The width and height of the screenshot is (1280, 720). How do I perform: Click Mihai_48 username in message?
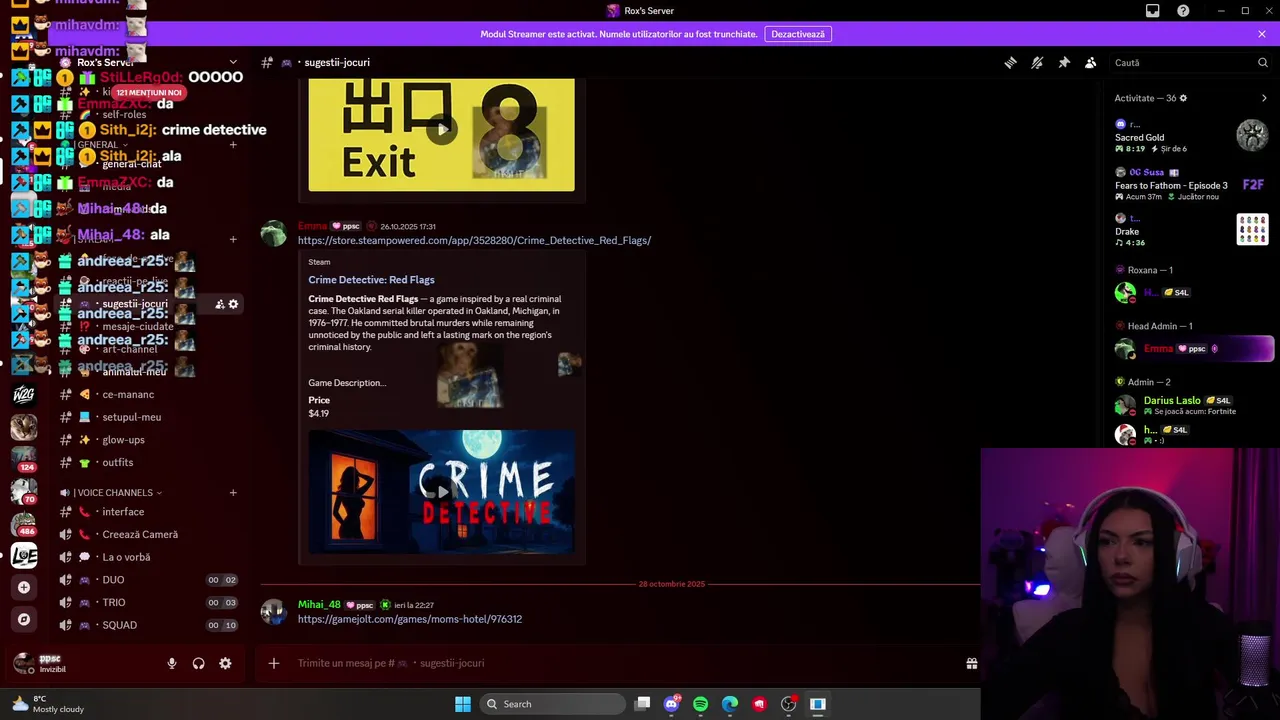click(x=319, y=605)
